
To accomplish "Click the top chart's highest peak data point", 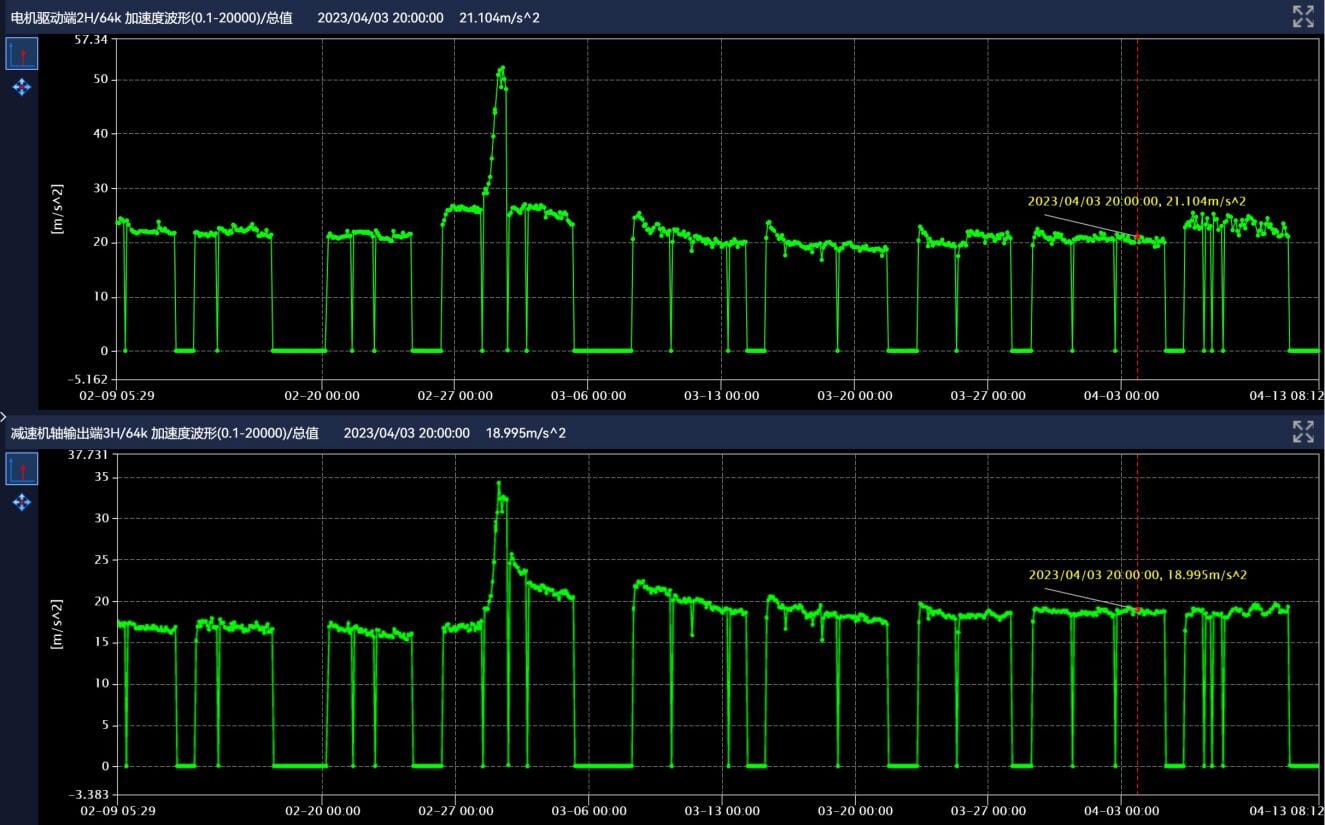I will (502, 68).
